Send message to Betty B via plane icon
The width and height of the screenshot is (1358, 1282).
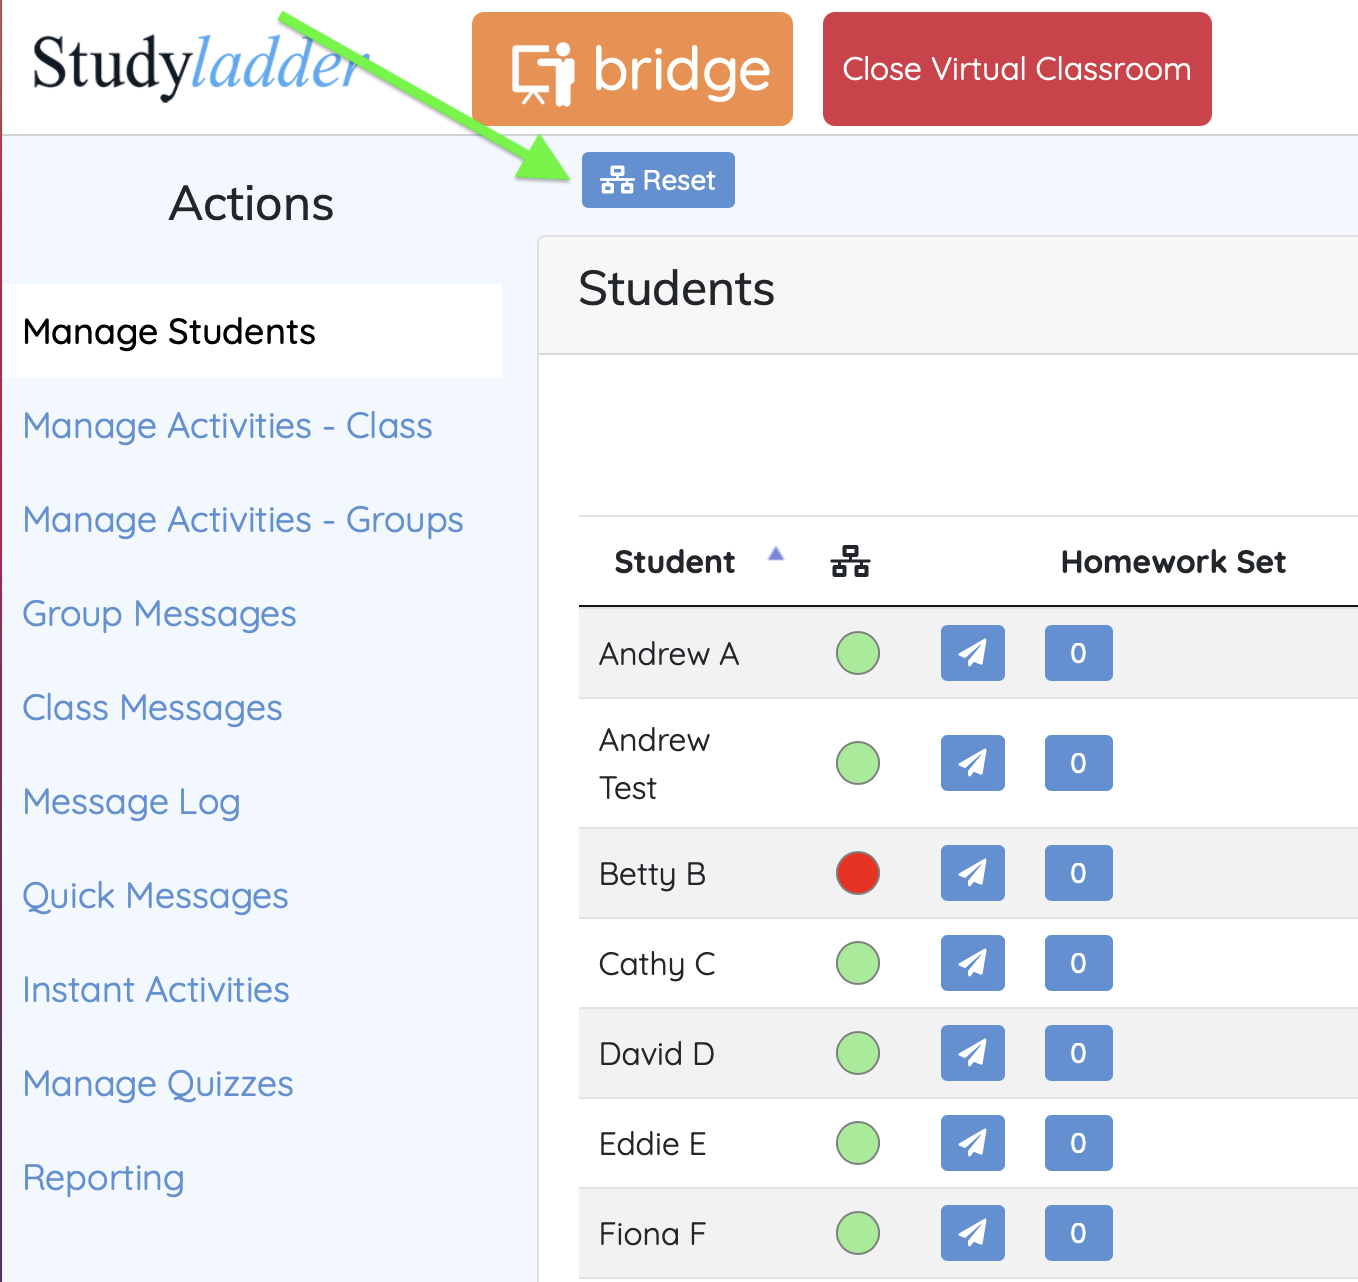972,873
